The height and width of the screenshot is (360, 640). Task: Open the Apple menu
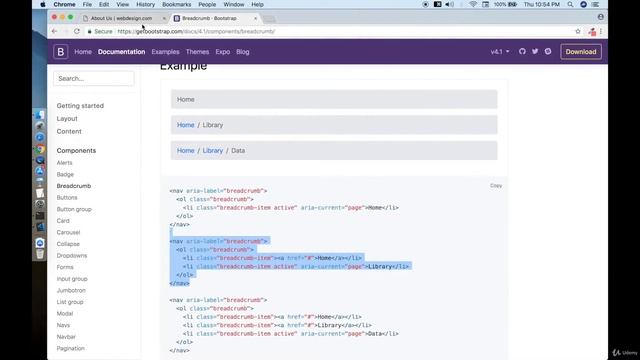[43, 4]
